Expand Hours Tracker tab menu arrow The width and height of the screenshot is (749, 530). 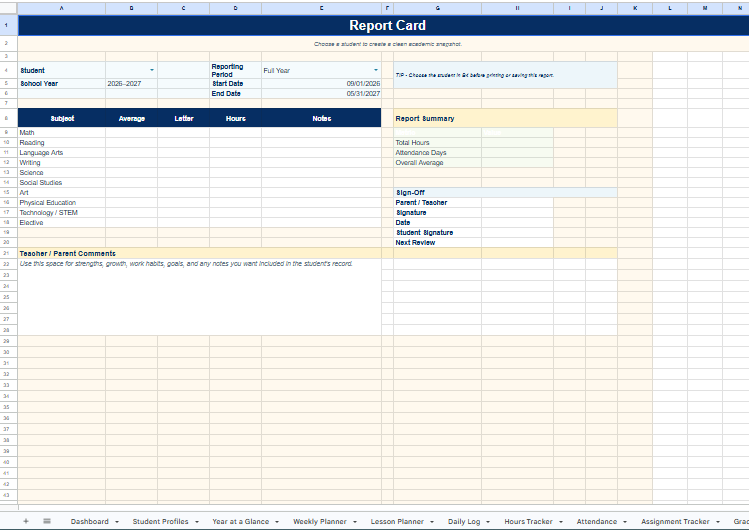point(560,522)
